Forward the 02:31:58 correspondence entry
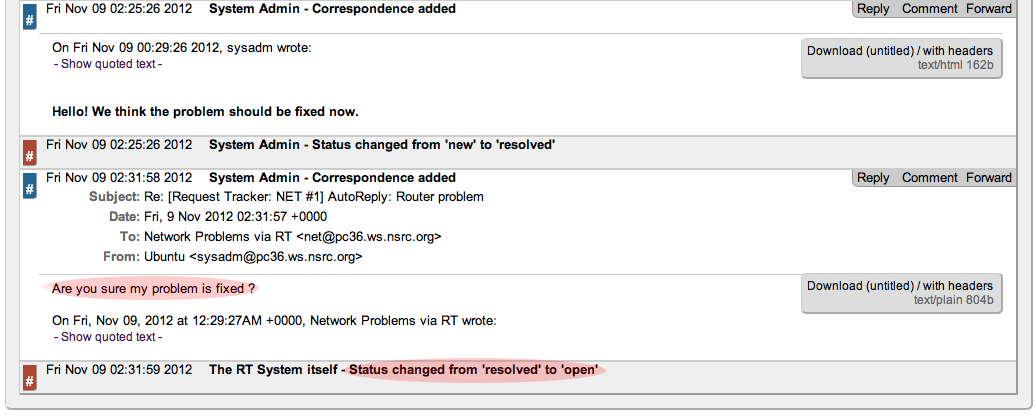This screenshot has height=418, width=1036. coord(988,178)
